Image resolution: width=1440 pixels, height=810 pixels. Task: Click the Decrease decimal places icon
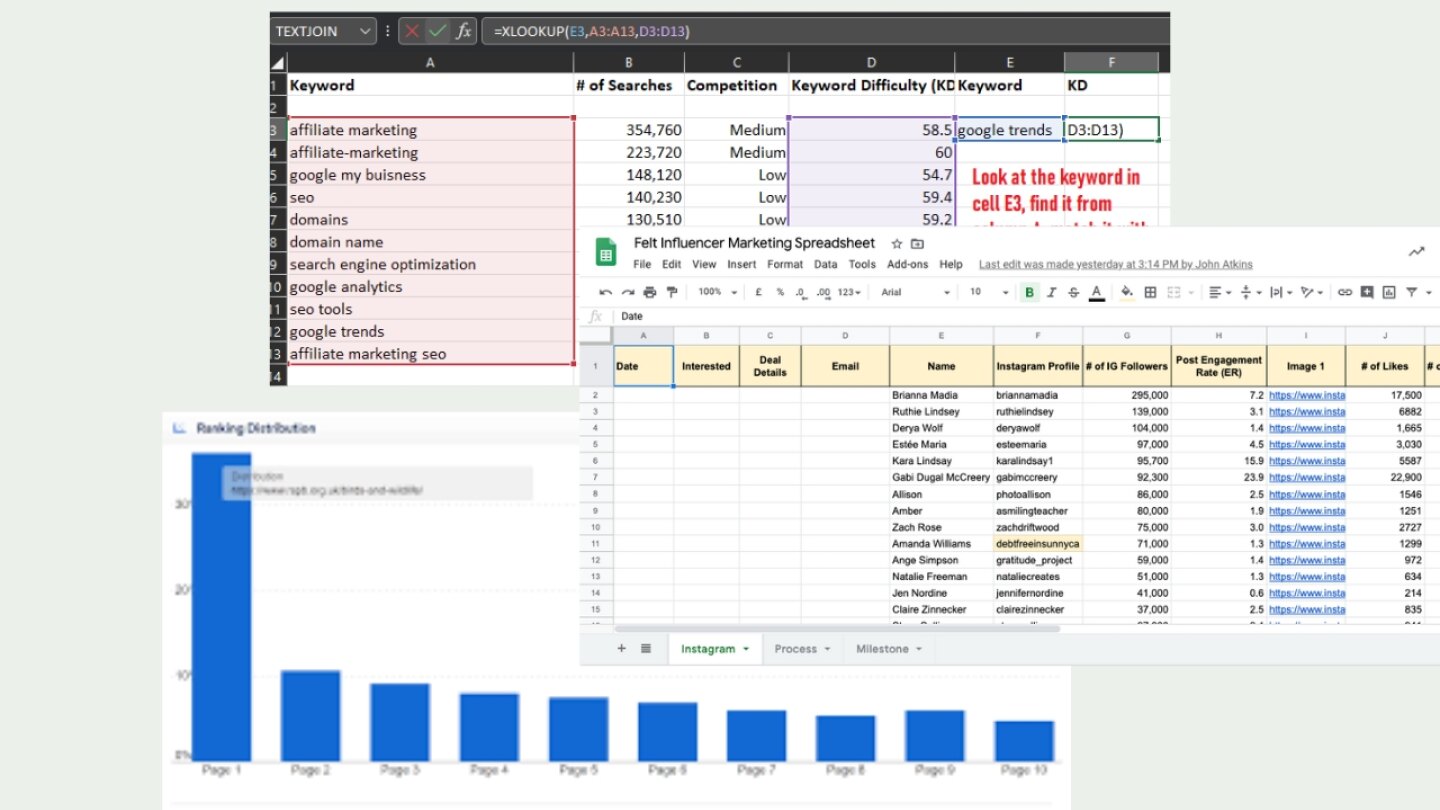tap(801, 292)
